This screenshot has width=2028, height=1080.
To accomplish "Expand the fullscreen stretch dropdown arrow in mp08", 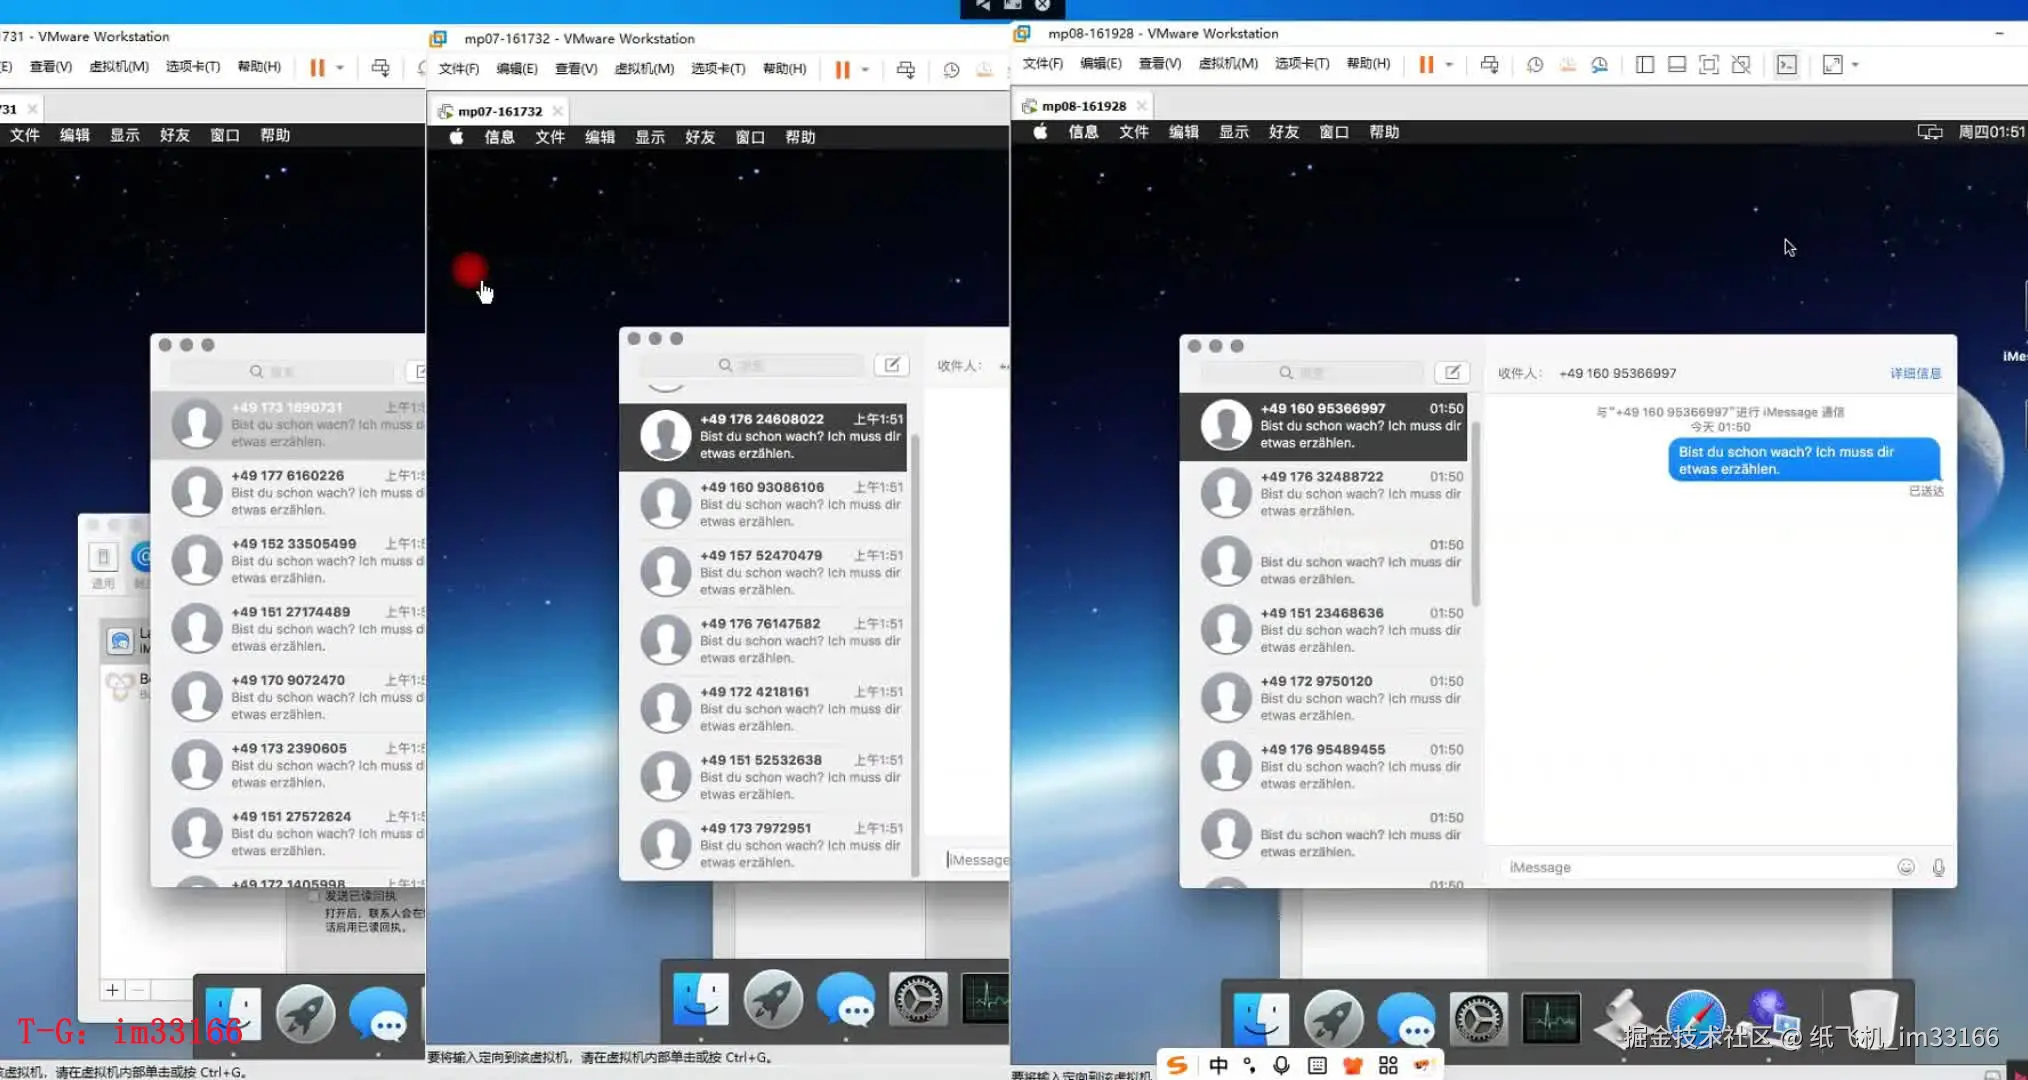I will tap(1856, 65).
